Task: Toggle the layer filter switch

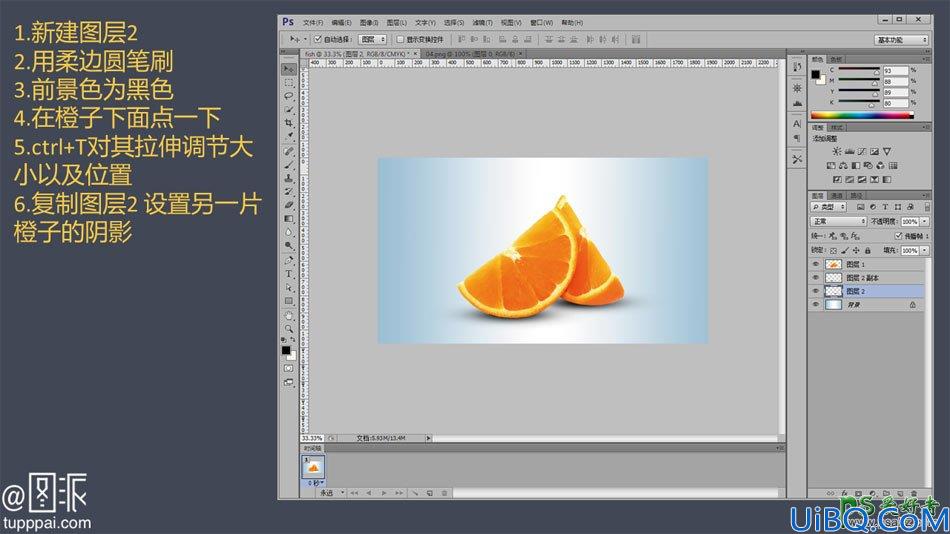Action: pyautogui.click(x=927, y=207)
